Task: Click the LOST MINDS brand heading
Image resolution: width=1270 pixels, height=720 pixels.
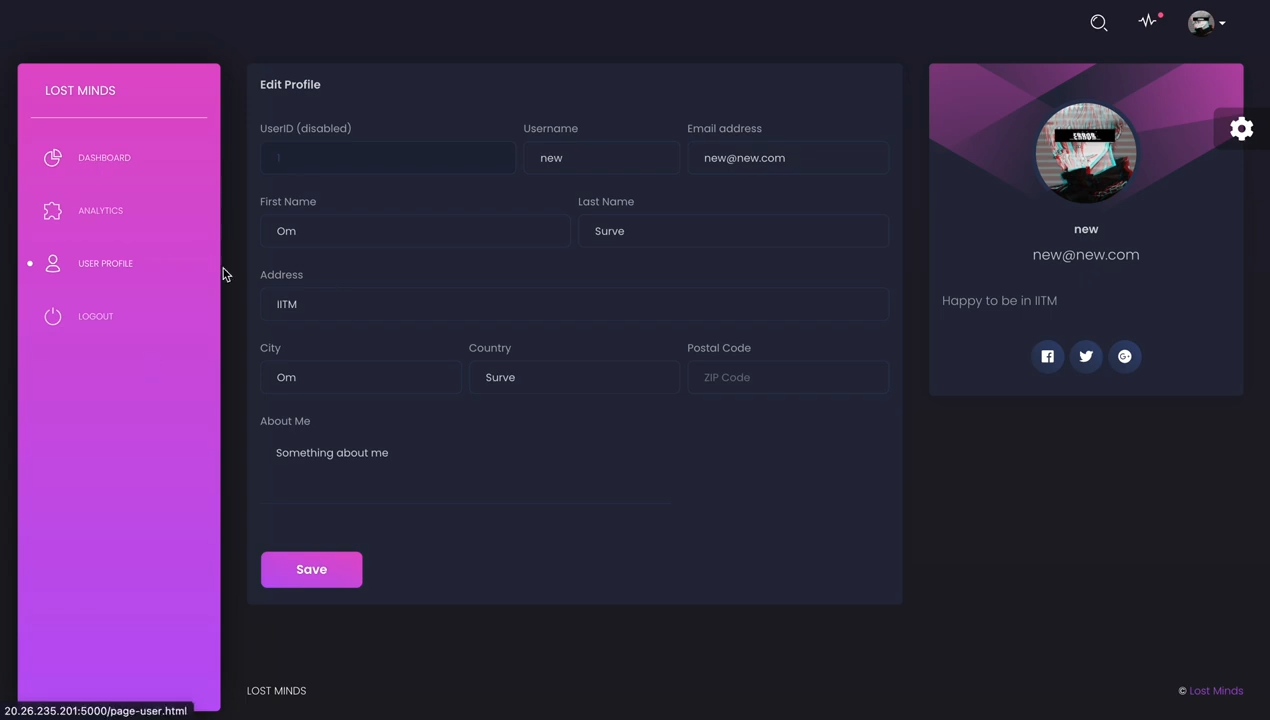Action: 80,90
